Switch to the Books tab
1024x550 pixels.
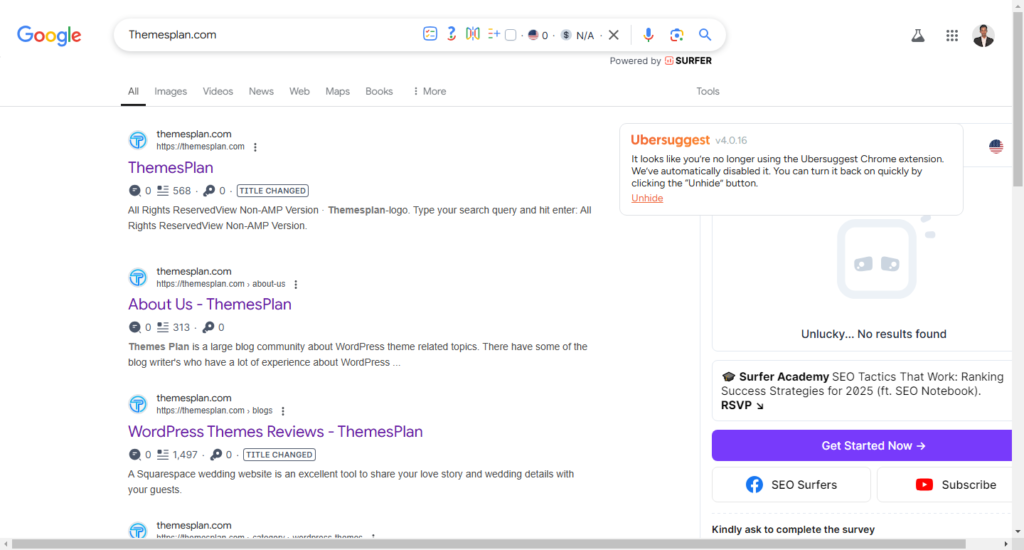pyautogui.click(x=379, y=91)
